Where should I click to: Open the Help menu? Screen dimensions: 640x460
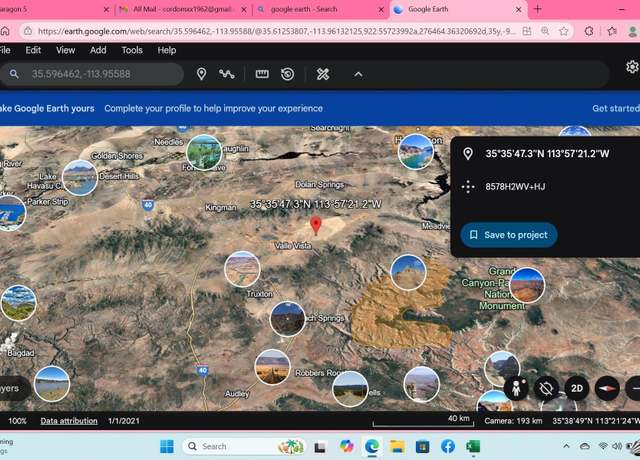click(x=167, y=50)
